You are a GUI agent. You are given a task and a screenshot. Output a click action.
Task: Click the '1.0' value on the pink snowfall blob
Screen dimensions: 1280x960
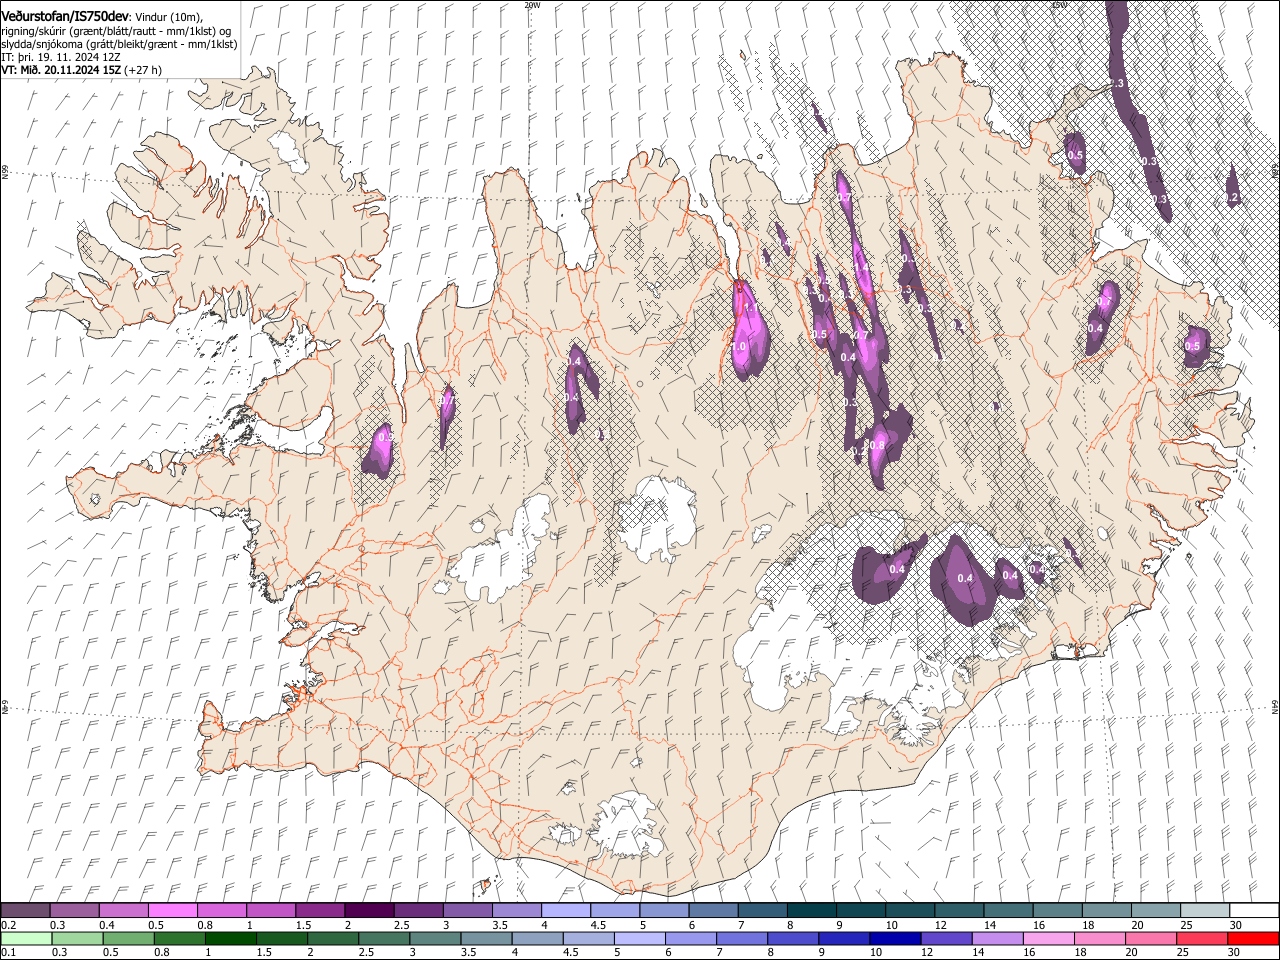coord(740,347)
